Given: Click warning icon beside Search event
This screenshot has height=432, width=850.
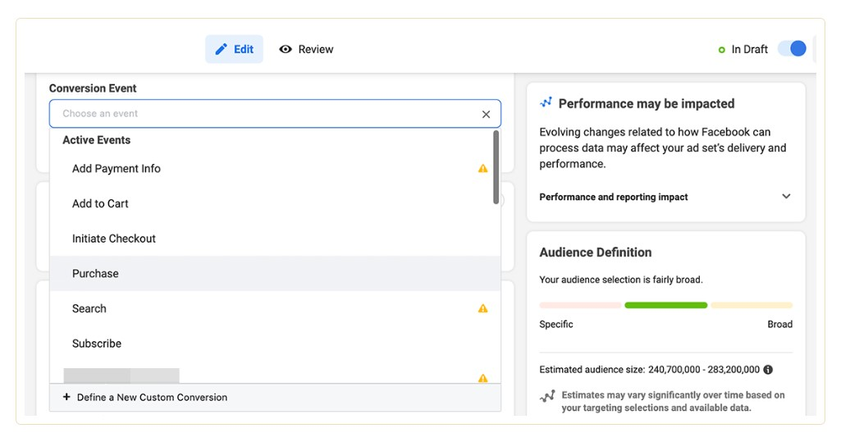Looking at the screenshot, I should click(x=483, y=309).
